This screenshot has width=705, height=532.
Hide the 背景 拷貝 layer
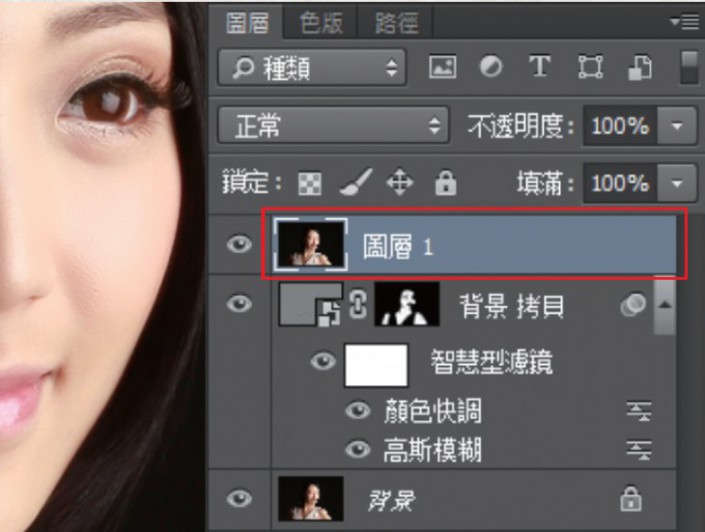tap(239, 304)
